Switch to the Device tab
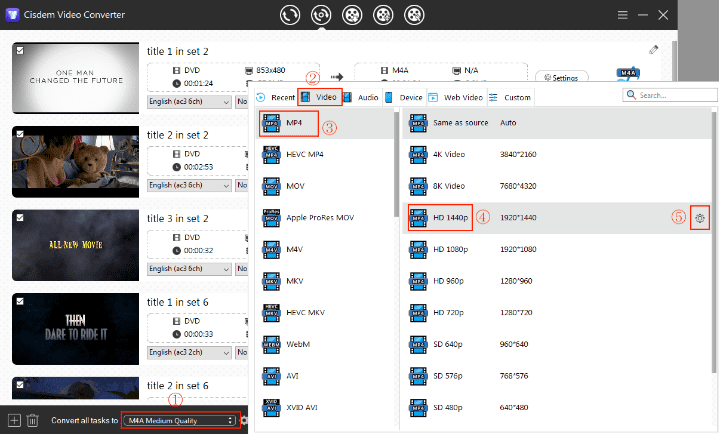This screenshot has width=719, height=434. pos(404,97)
